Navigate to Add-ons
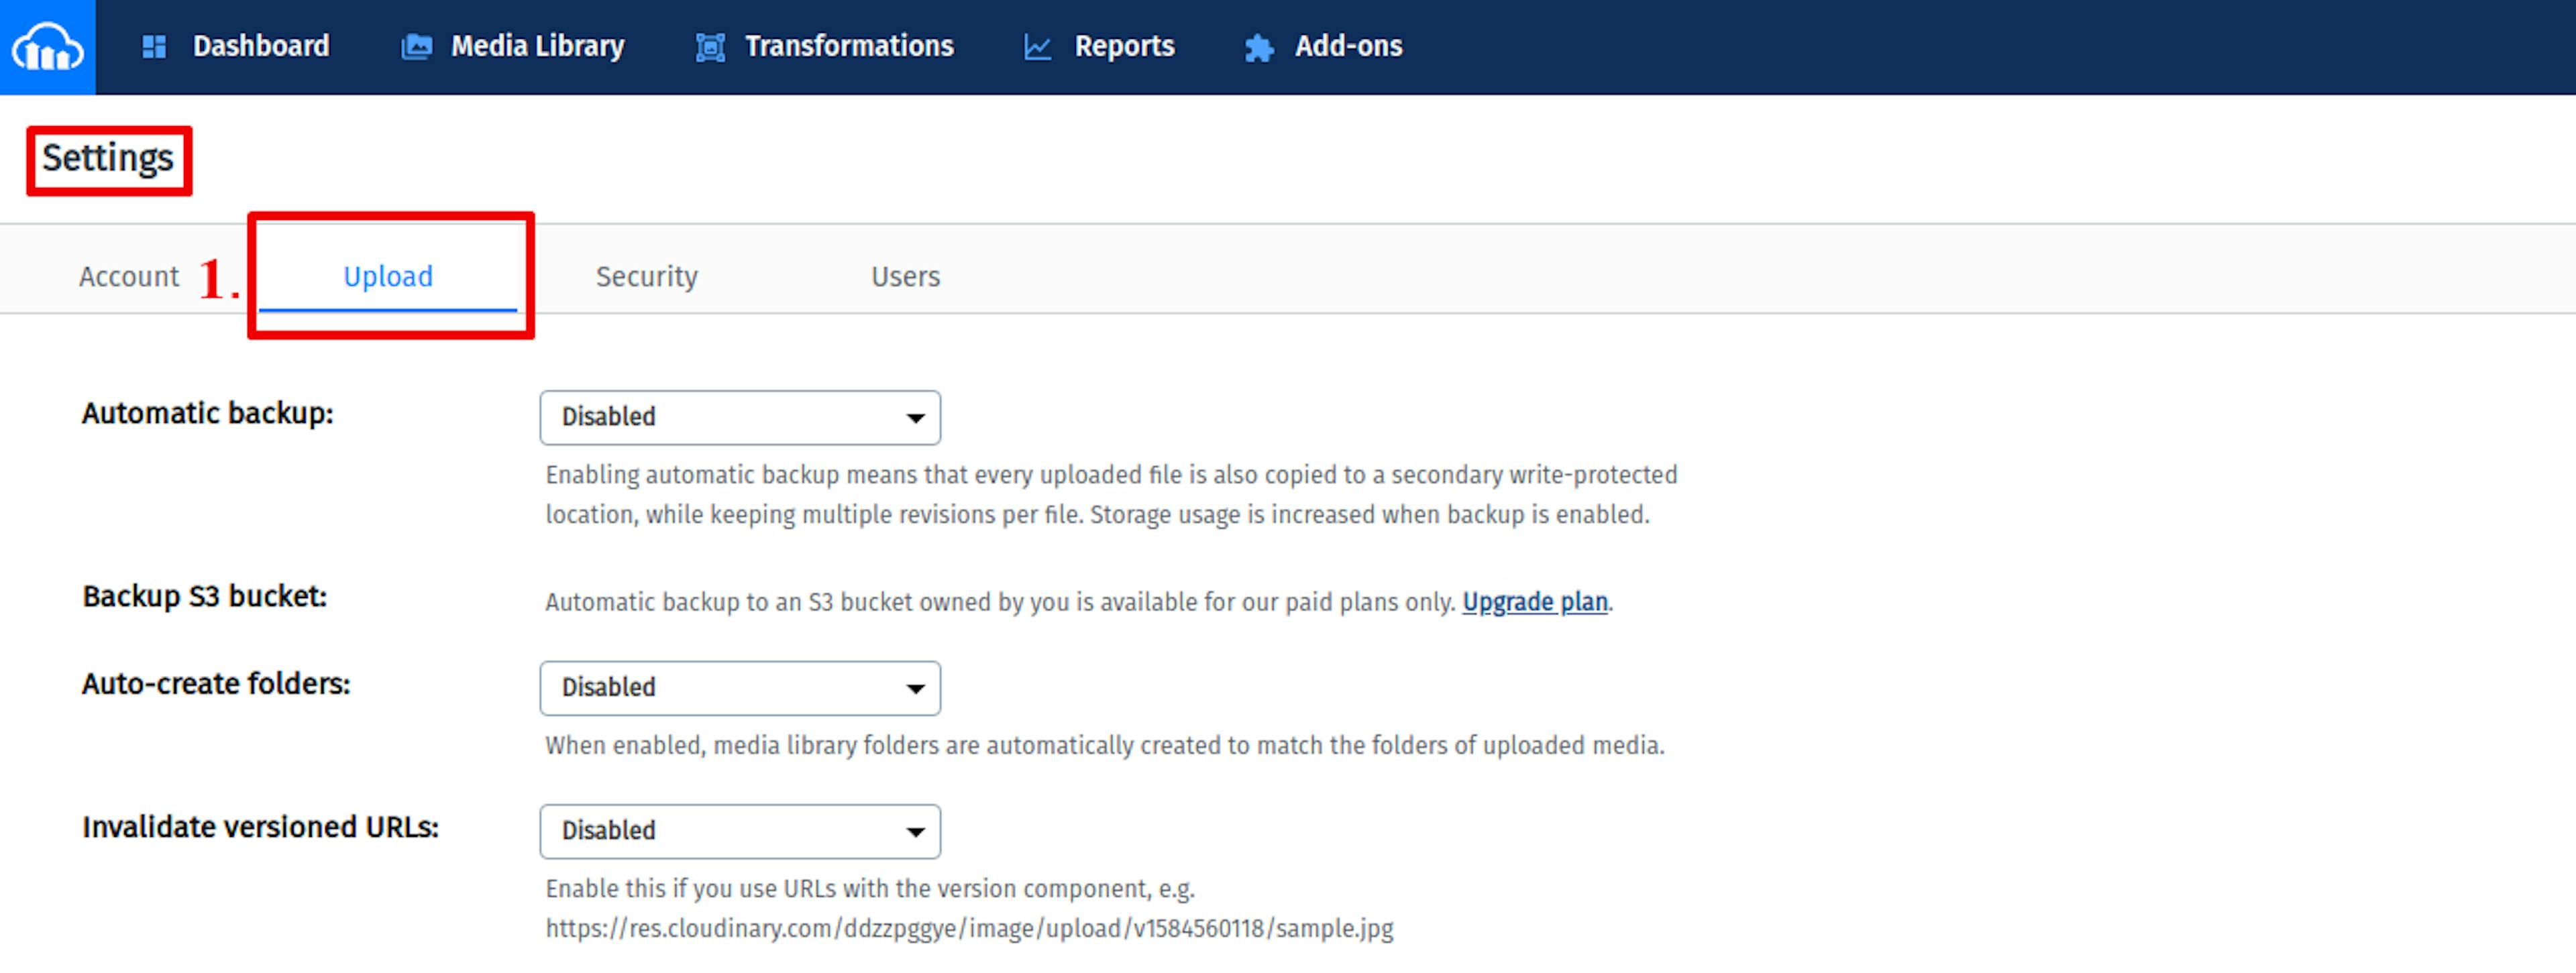The width and height of the screenshot is (2576, 973). (x=1348, y=46)
